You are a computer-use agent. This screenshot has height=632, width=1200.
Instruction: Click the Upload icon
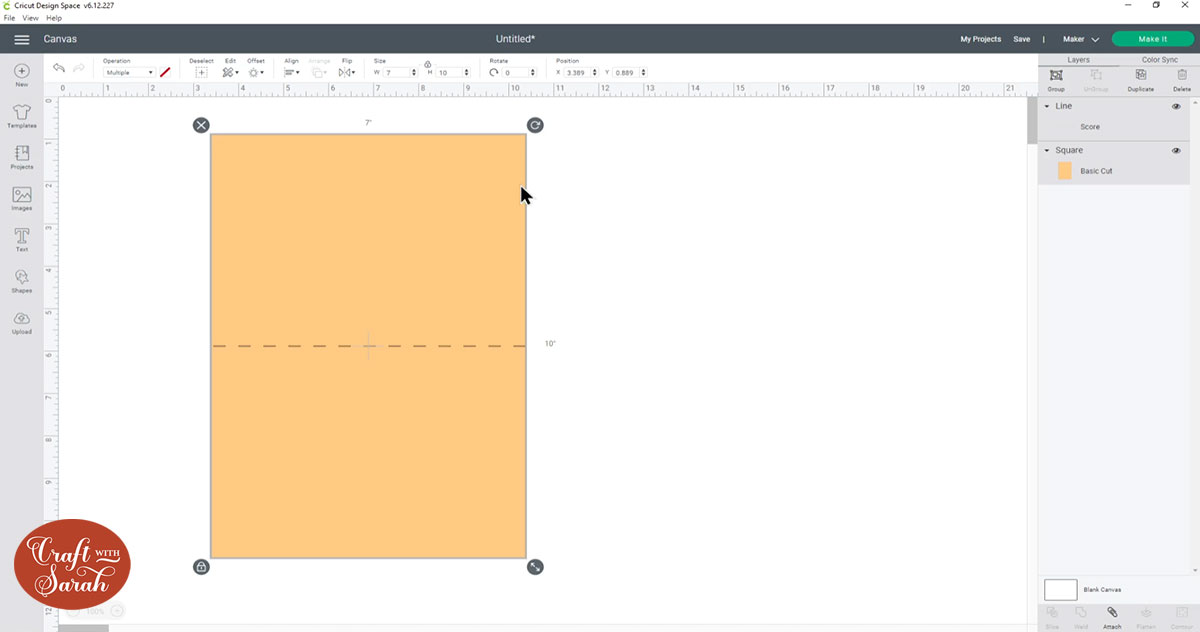click(x=20, y=319)
